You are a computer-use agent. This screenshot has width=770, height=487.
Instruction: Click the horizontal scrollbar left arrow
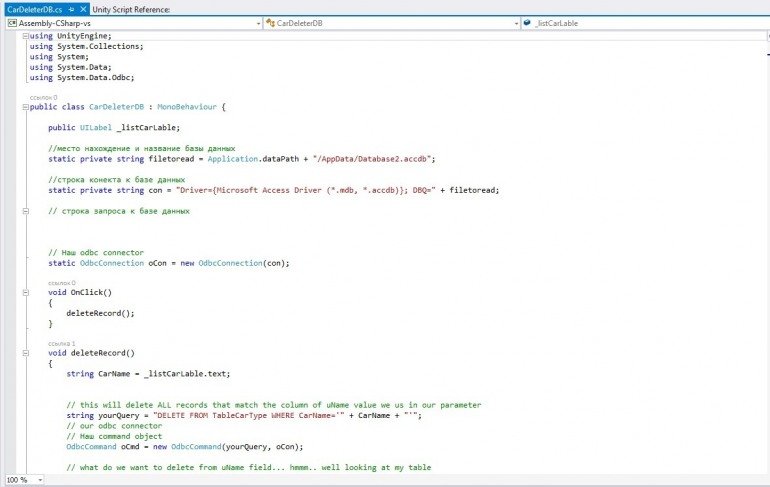tap(54, 480)
